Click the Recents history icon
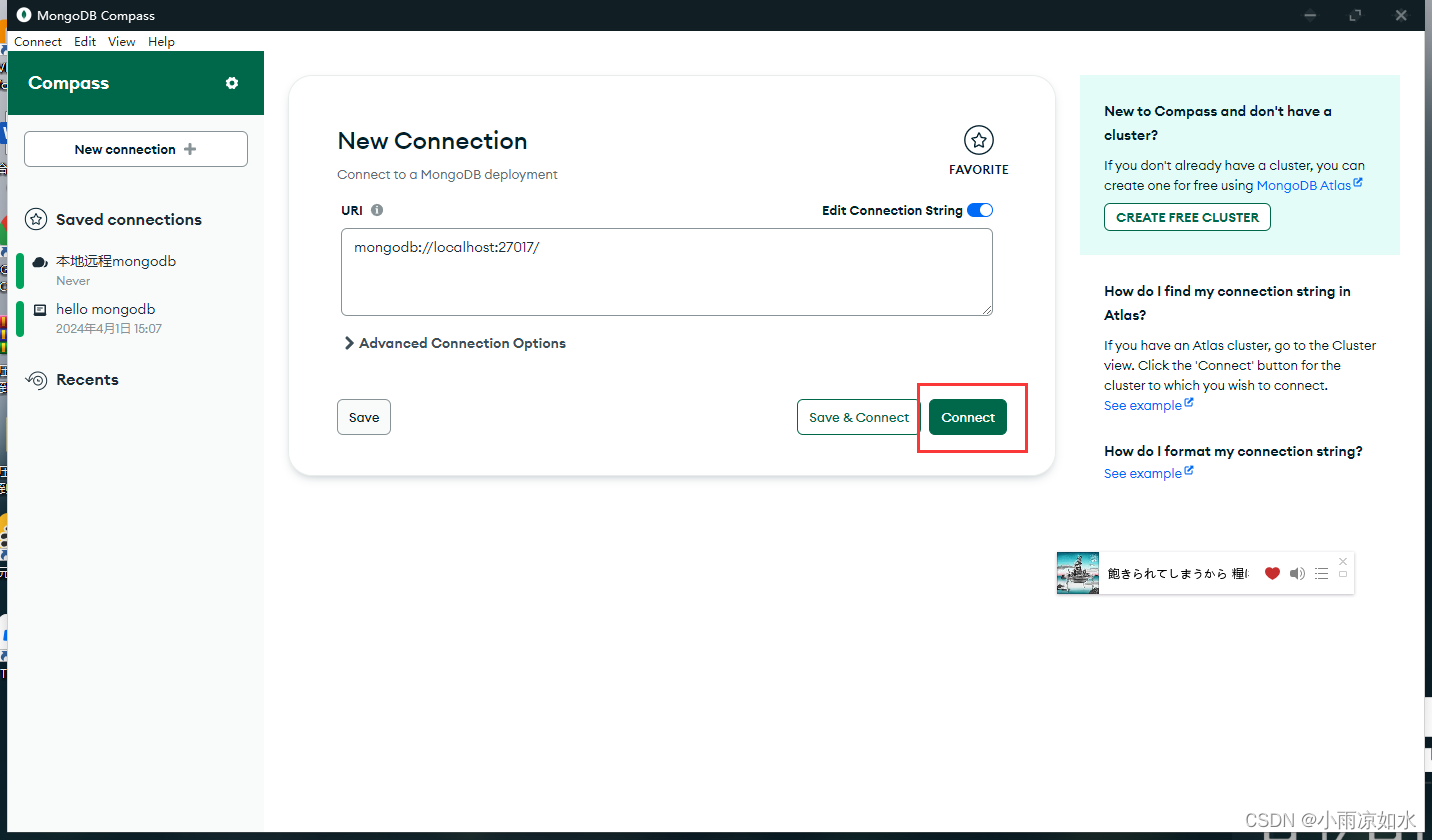 [36, 380]
